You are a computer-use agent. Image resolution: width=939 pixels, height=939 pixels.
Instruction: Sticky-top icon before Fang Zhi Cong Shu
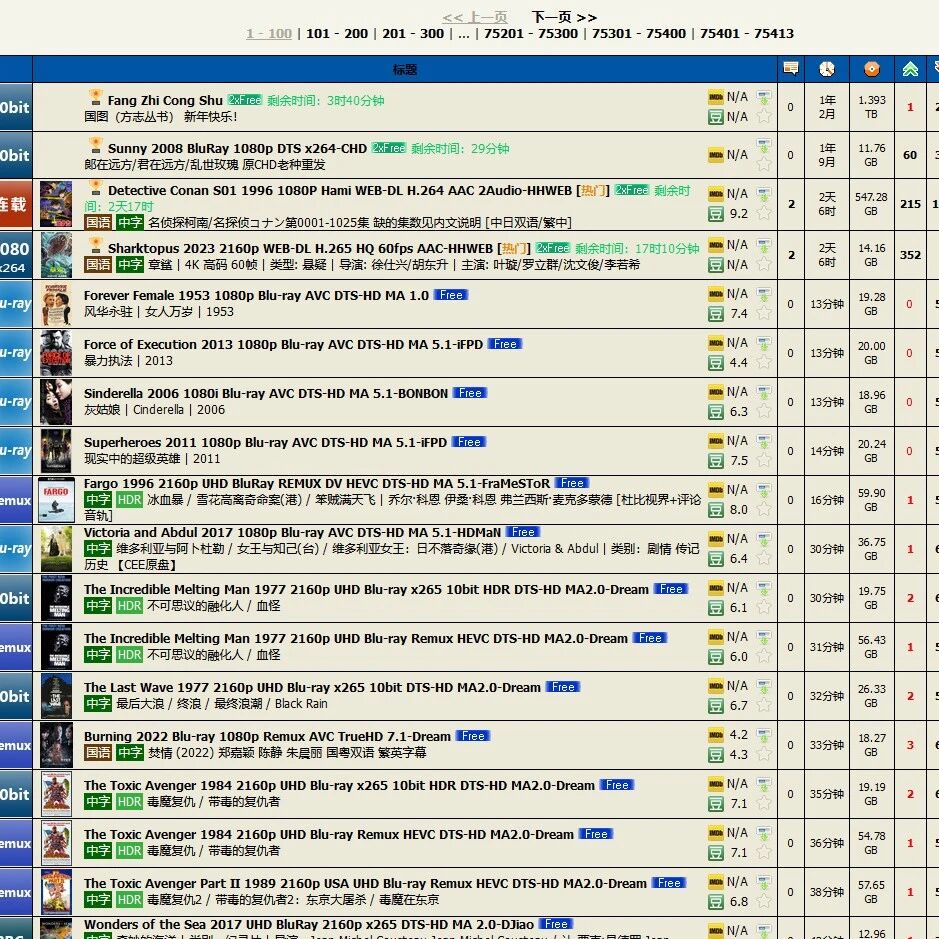click(95, 98)
